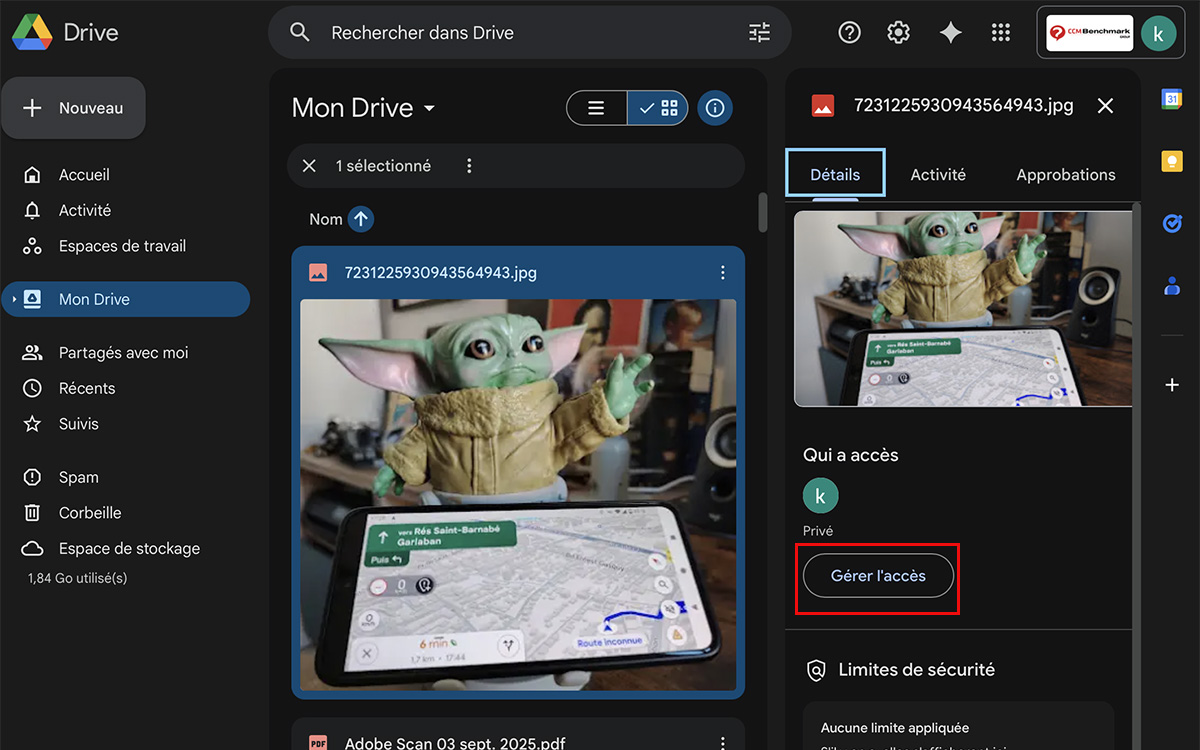Switch to the Activité tab
This screenshot has height=750, width=1200.
tap(938, 174)
